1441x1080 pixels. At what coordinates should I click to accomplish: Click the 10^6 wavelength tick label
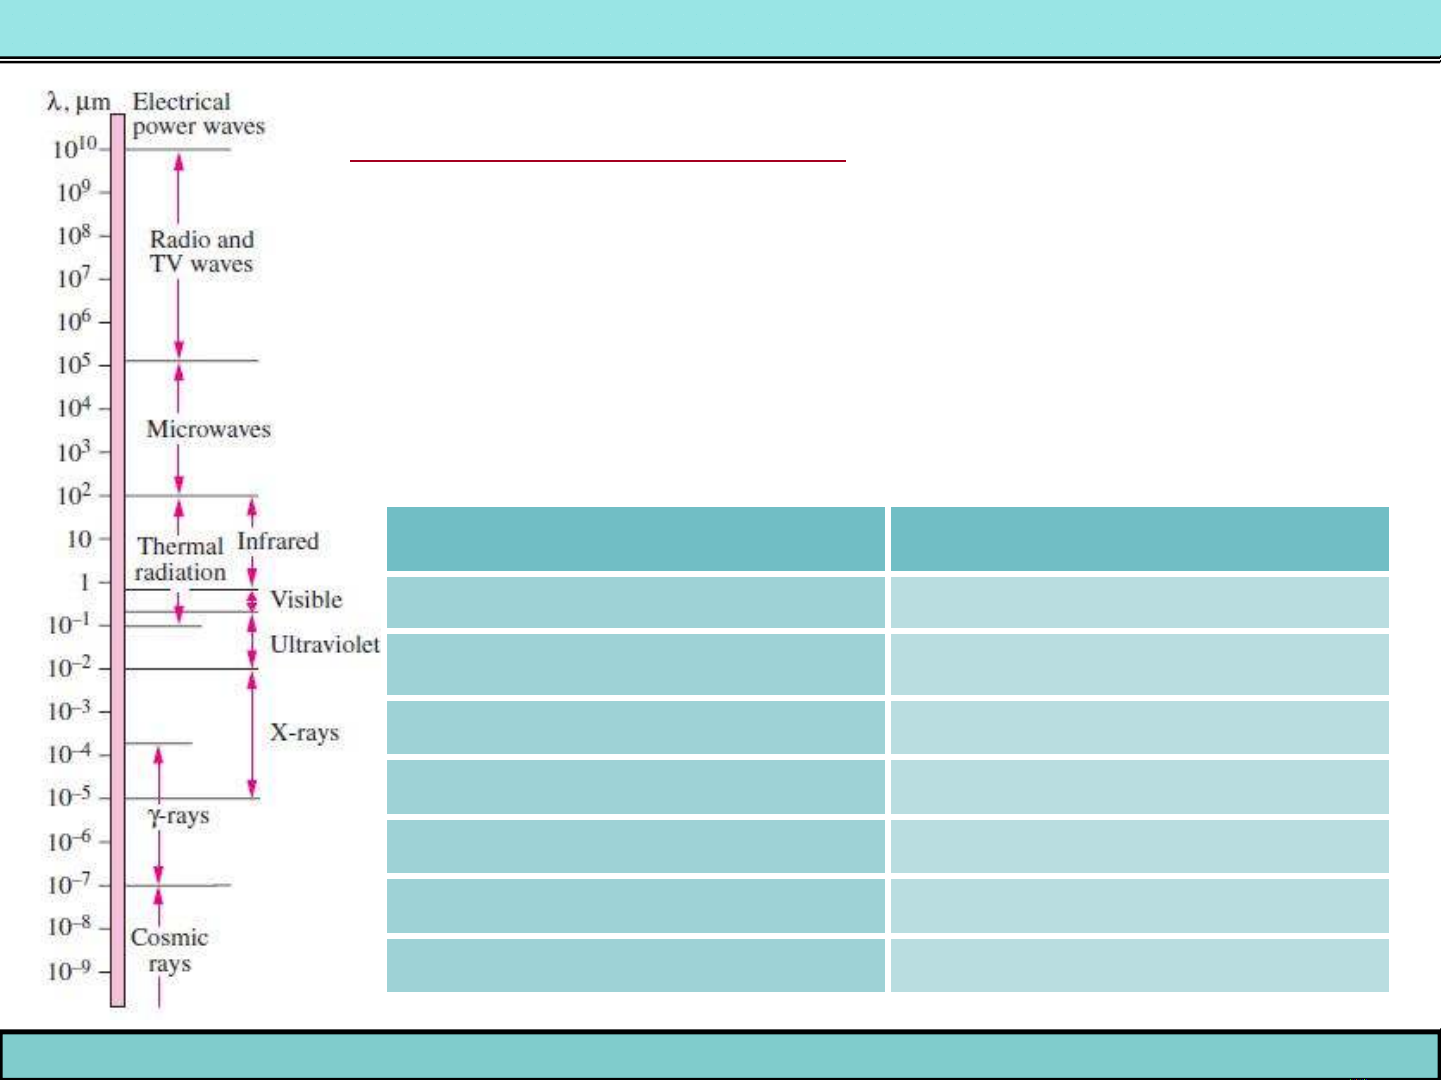pos(74,320)
